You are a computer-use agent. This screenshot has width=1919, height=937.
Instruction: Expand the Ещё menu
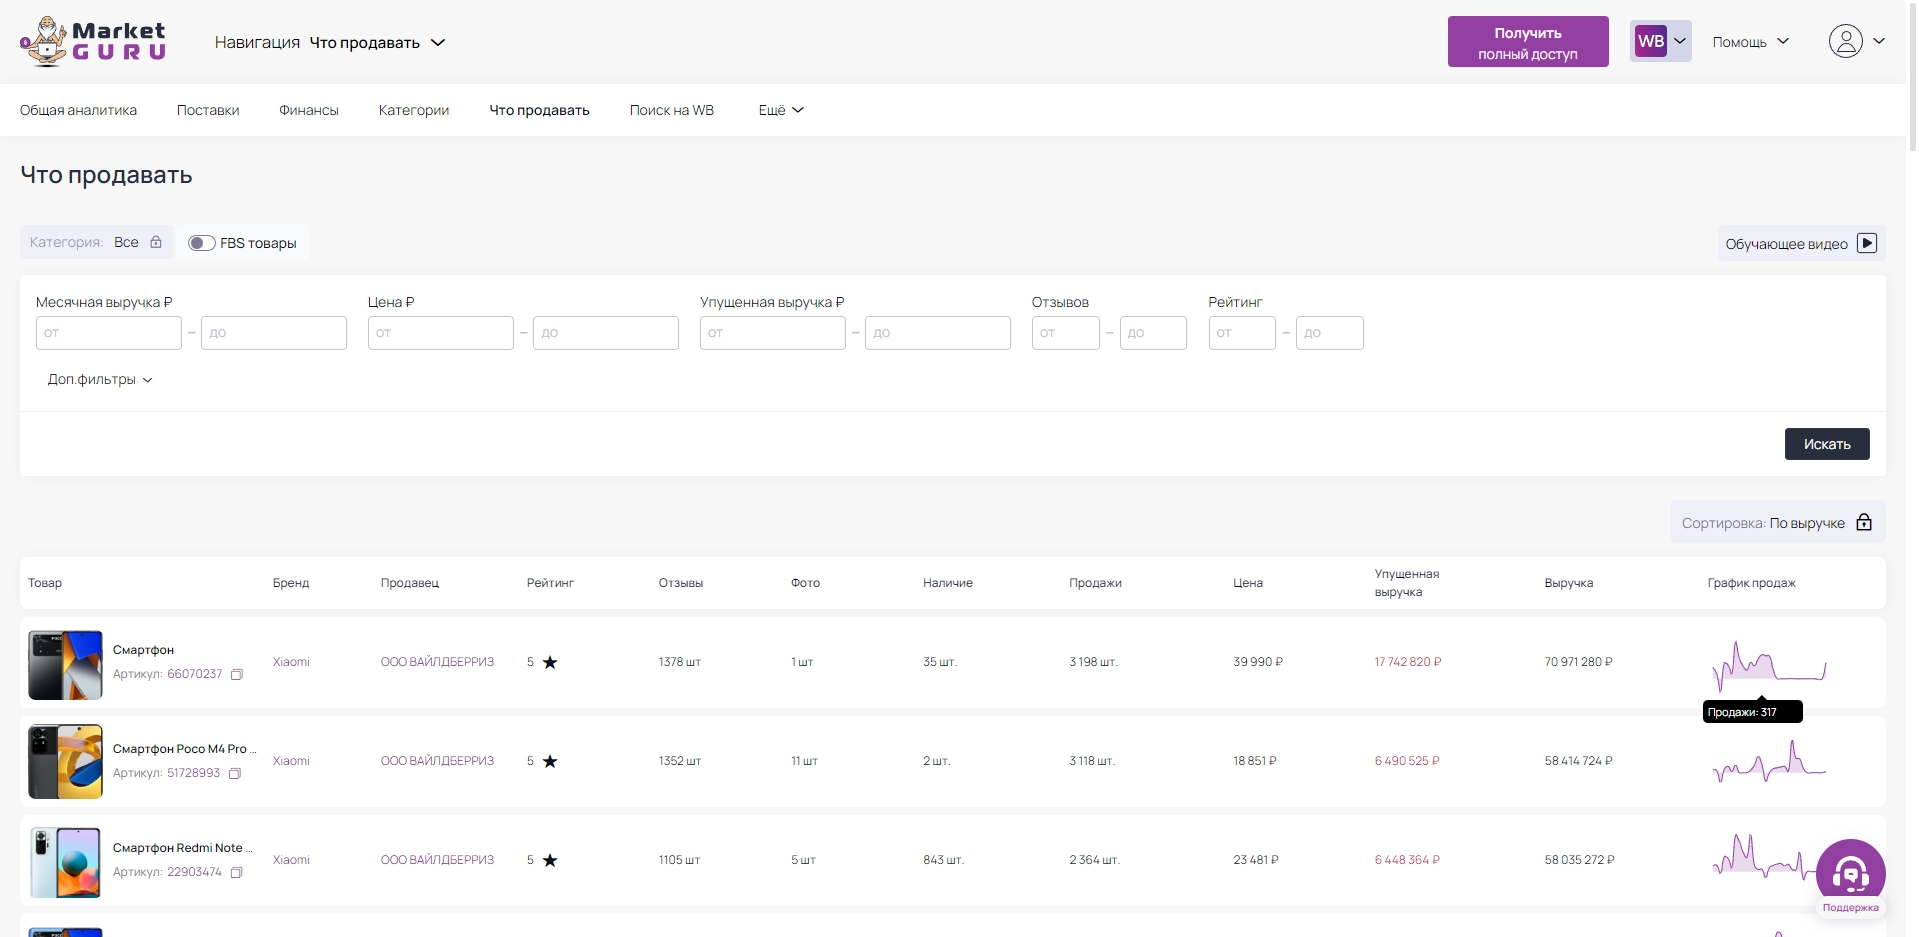click(x=781, y=110)
